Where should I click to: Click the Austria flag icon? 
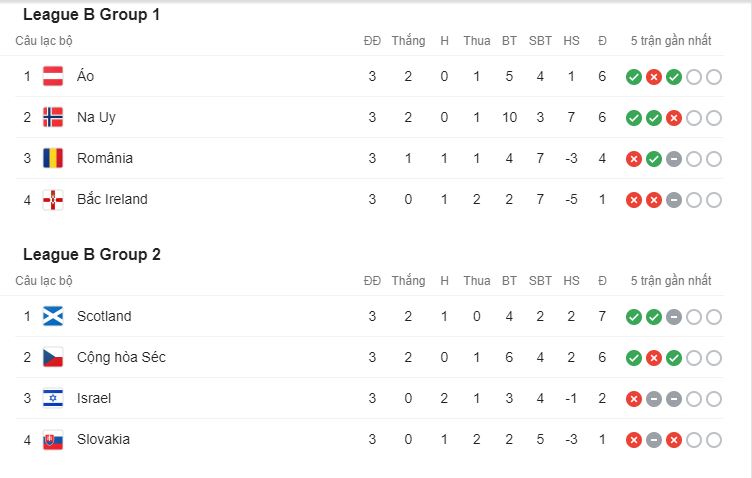coord(53,76)
